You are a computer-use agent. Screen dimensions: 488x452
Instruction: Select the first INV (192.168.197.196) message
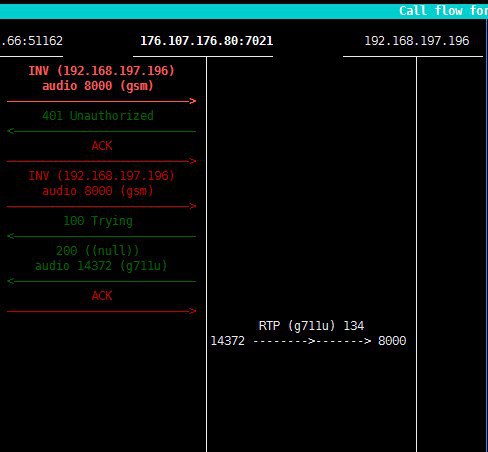101,71
